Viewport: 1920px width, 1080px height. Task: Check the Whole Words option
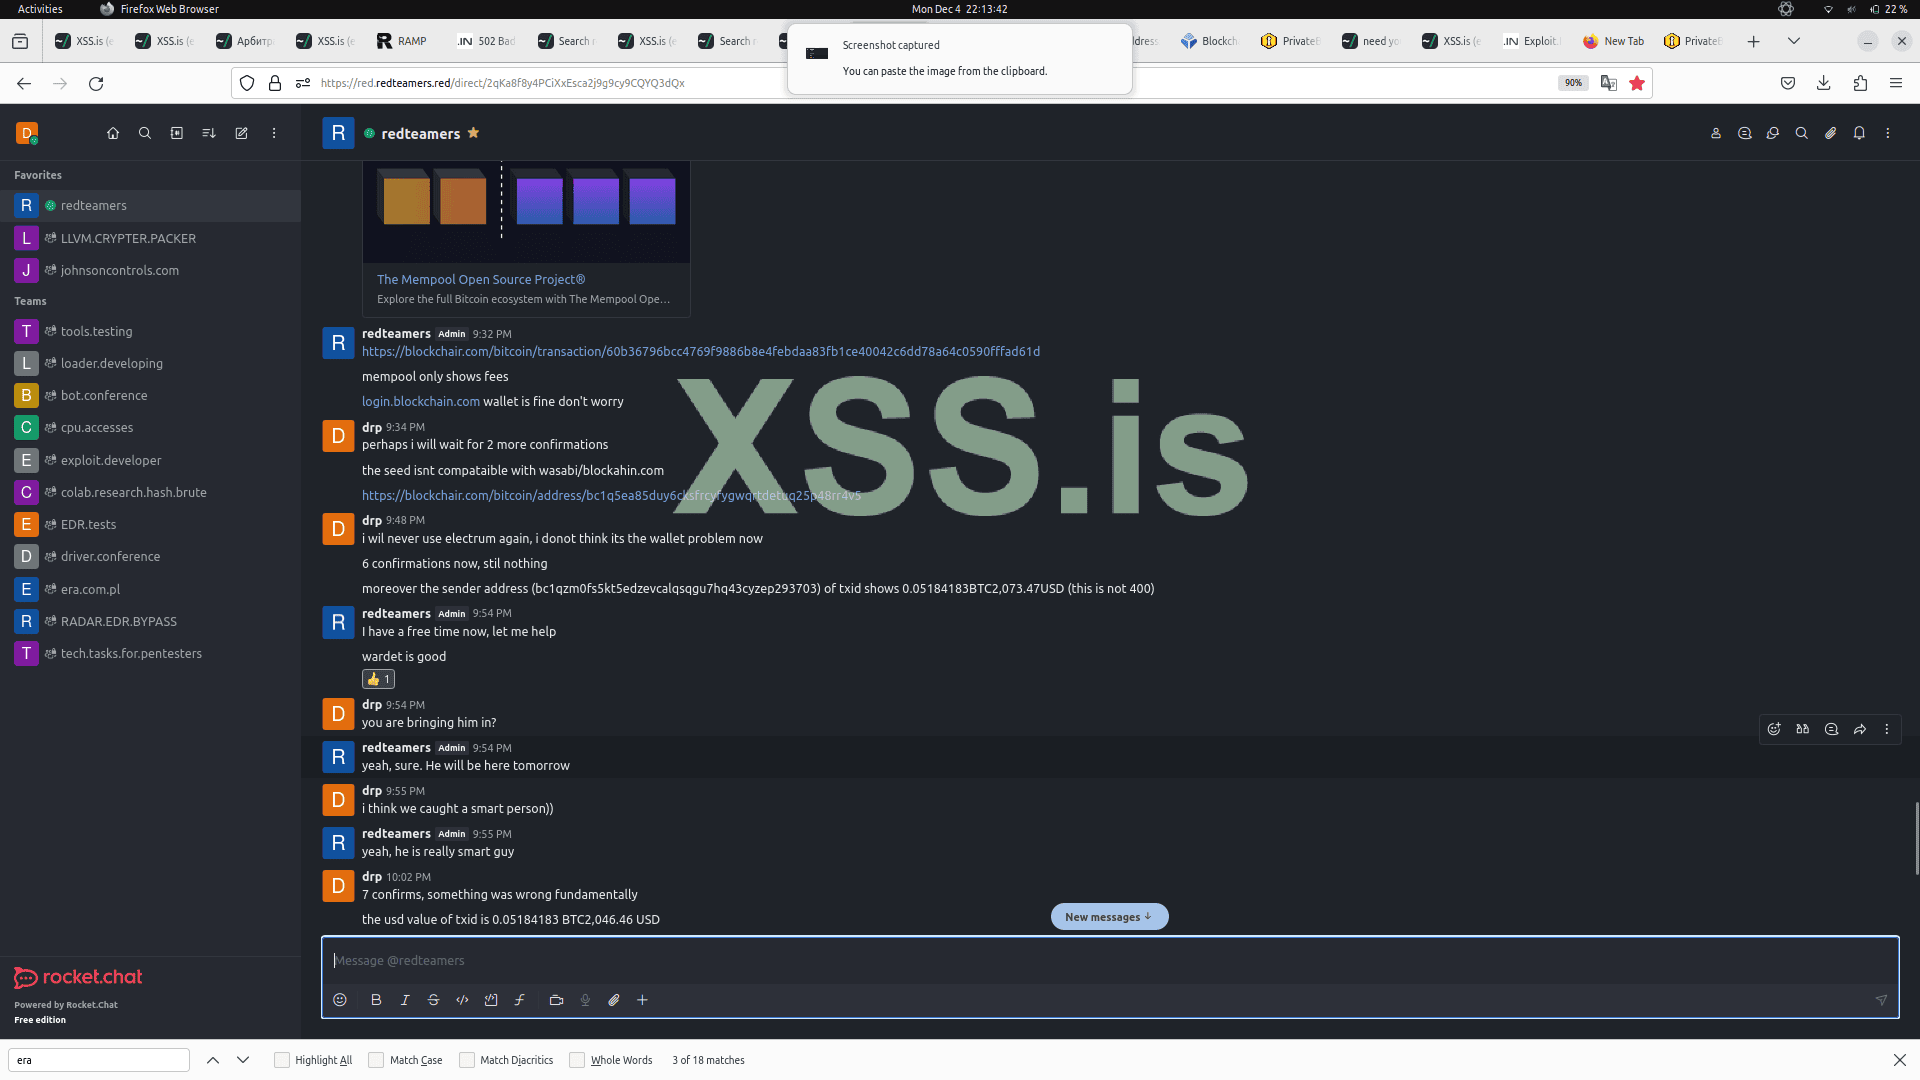click(x=577, y=1060)
